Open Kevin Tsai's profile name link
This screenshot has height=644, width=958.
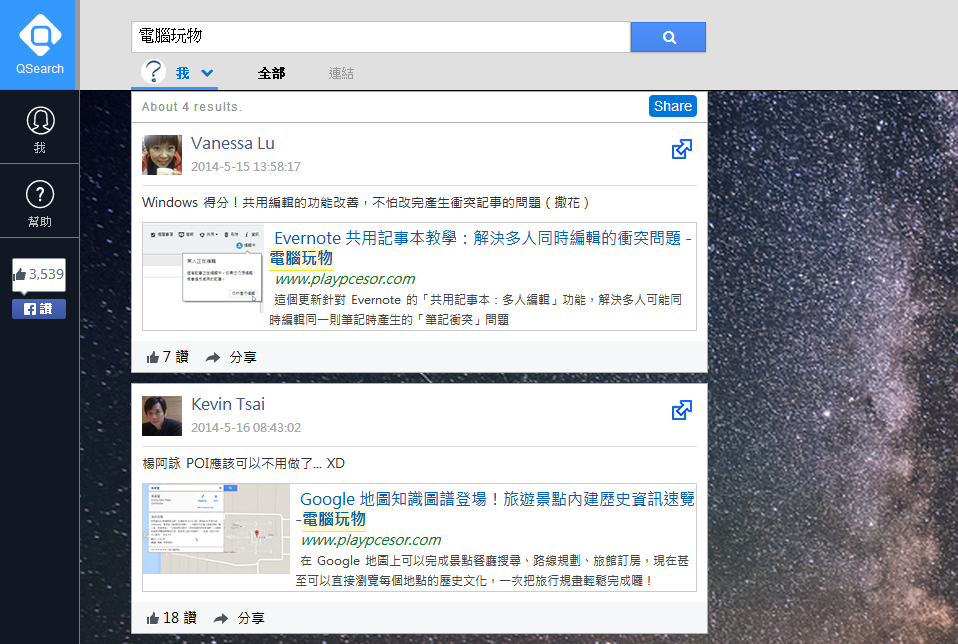click(228, 404)
